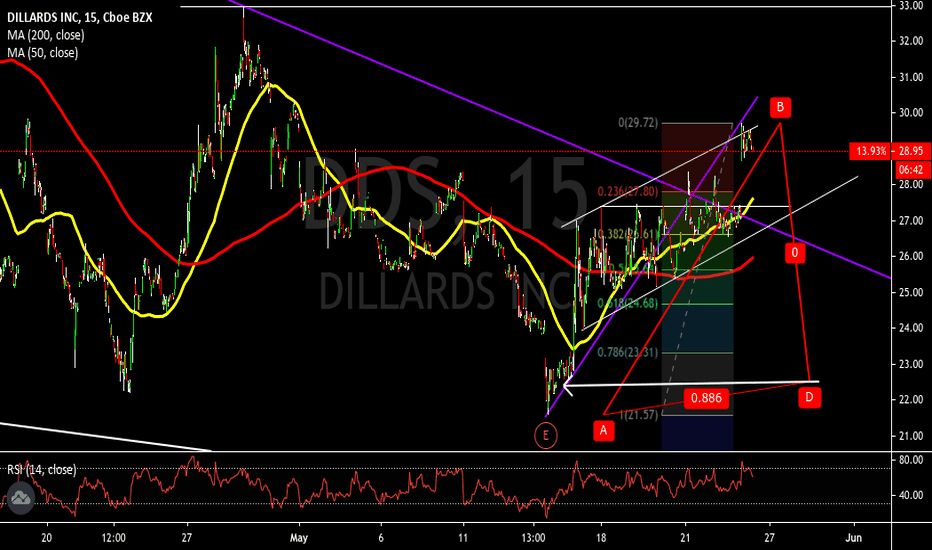The height and width of the screenshot is (550, 932).
Task: Click the red A pattern label
Action: tap(603, 430)
